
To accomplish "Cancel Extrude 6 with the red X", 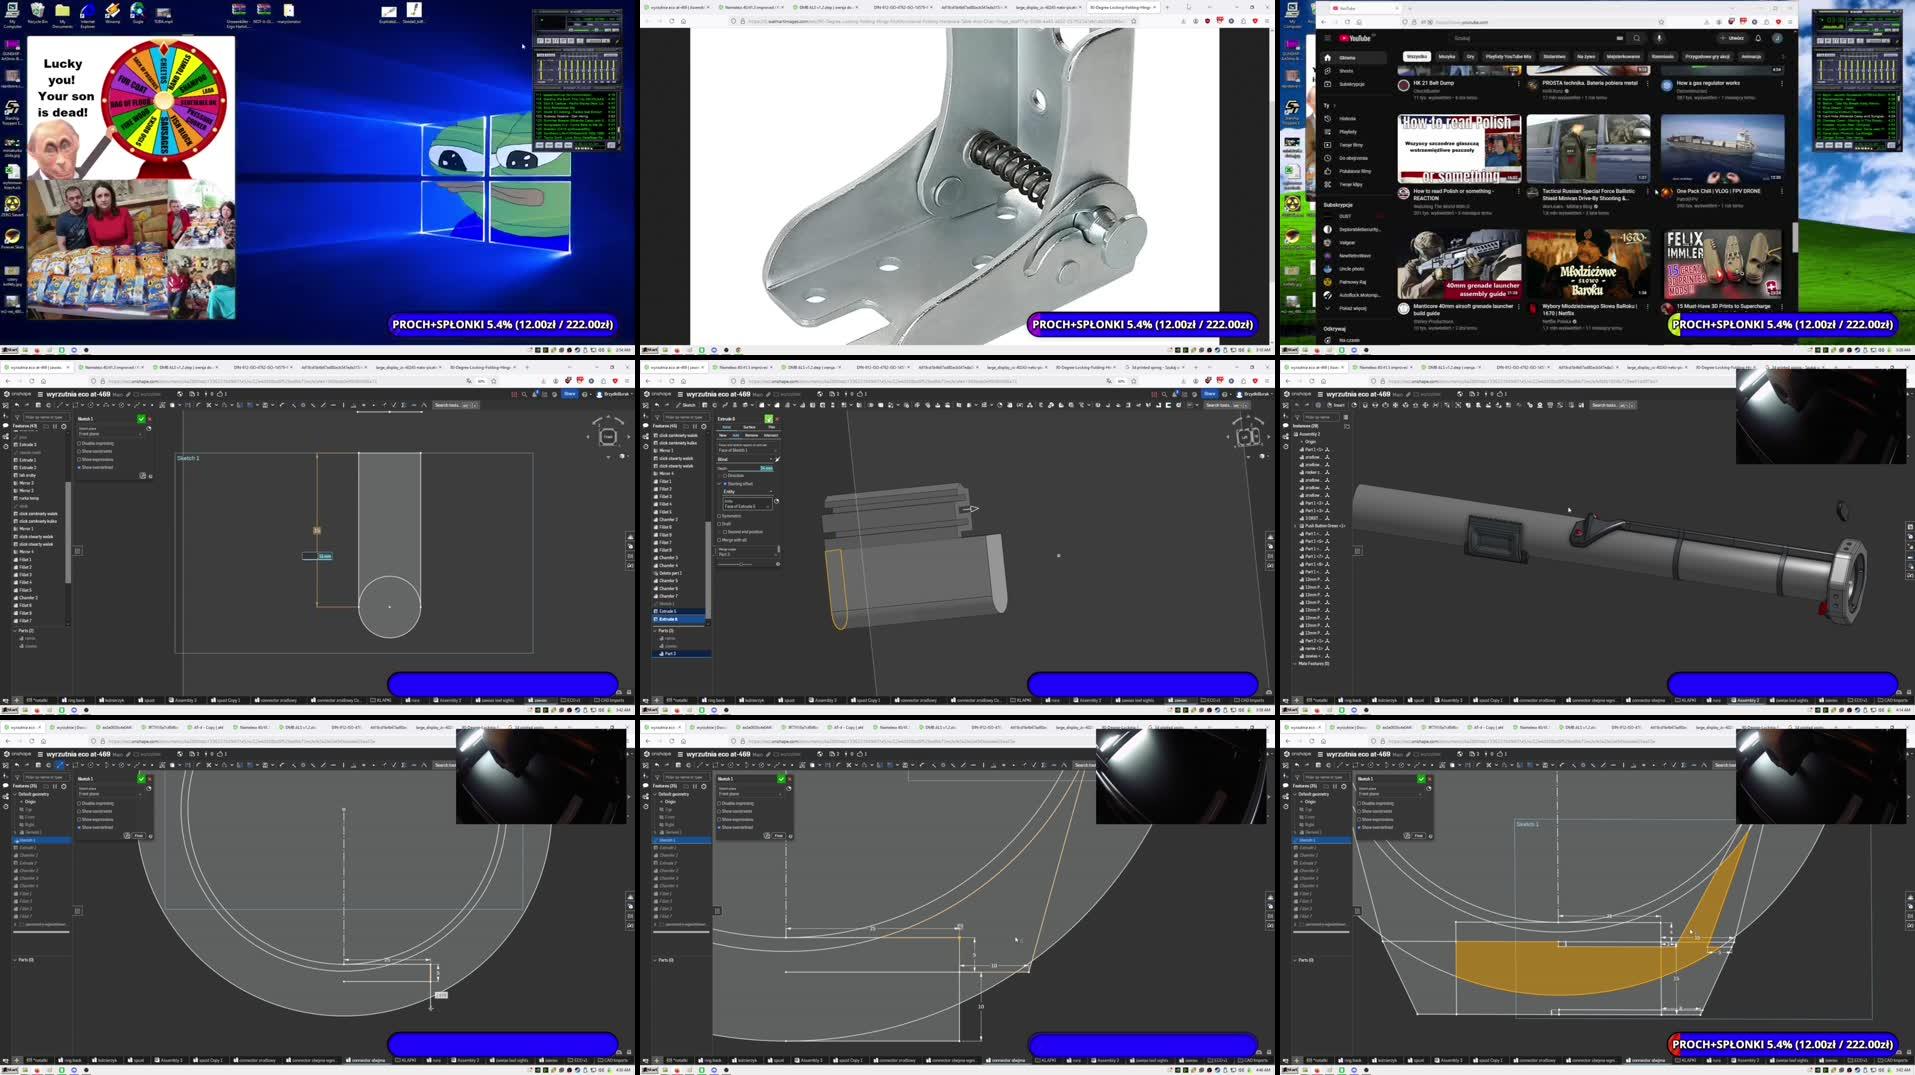I will coord(777,418).
